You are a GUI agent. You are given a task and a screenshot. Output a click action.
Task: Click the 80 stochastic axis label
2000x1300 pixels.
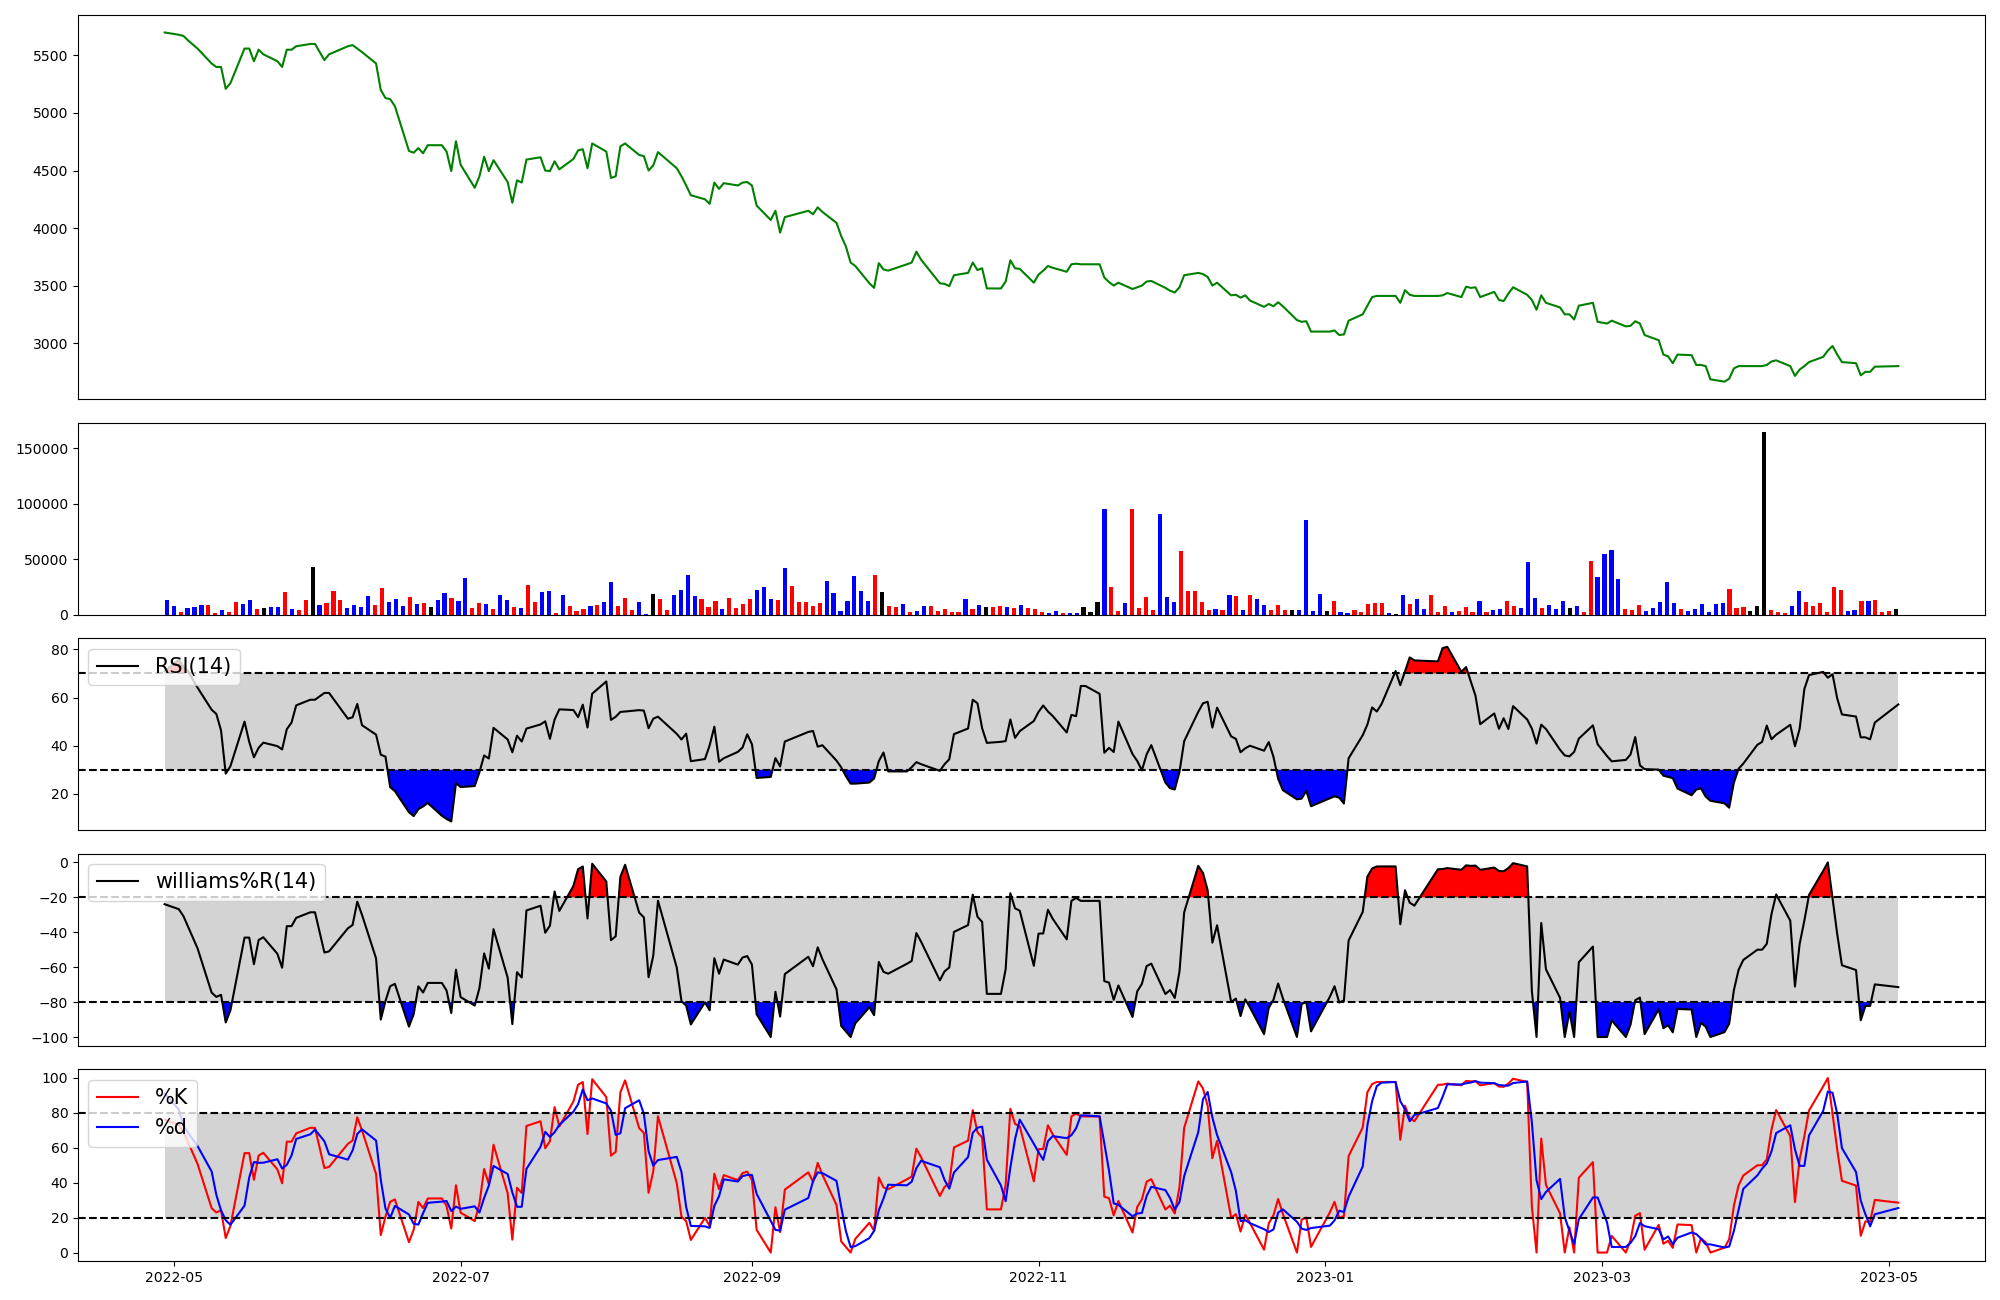60,1113
